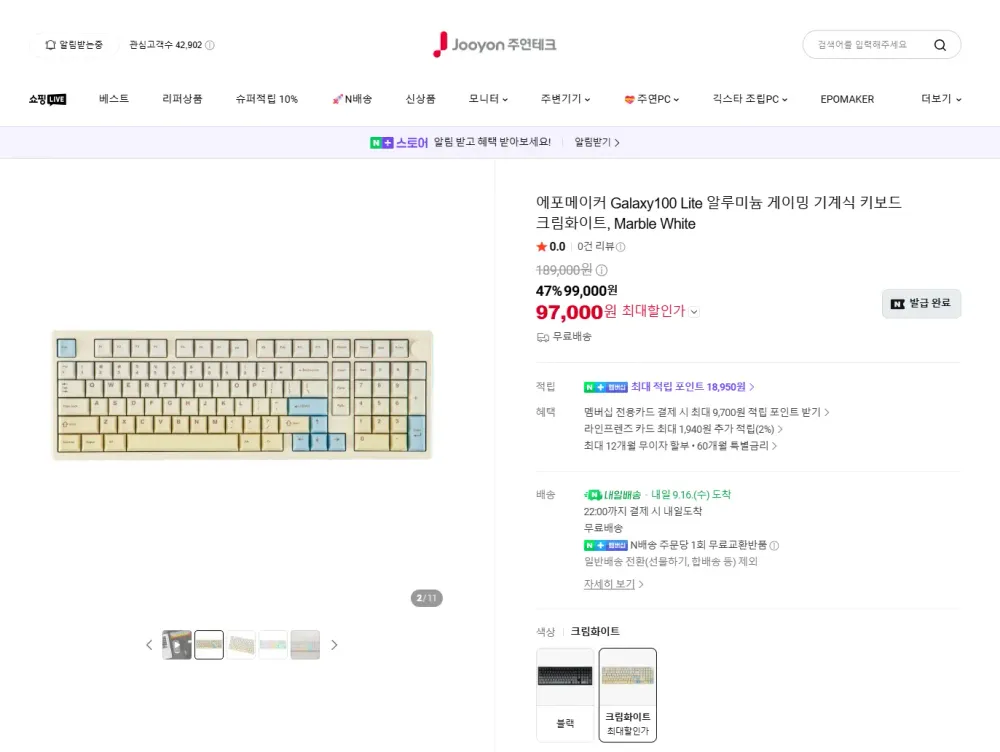Click info icon beside 189,000원 price
The height and width of the screenshot is (752, 1000).
click(x=601, y=270)
